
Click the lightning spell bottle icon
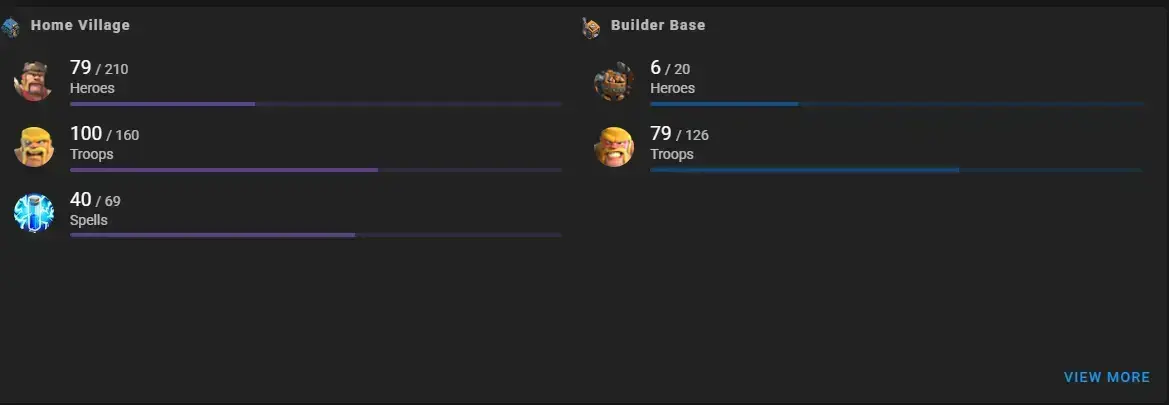(x=34, y=213)
